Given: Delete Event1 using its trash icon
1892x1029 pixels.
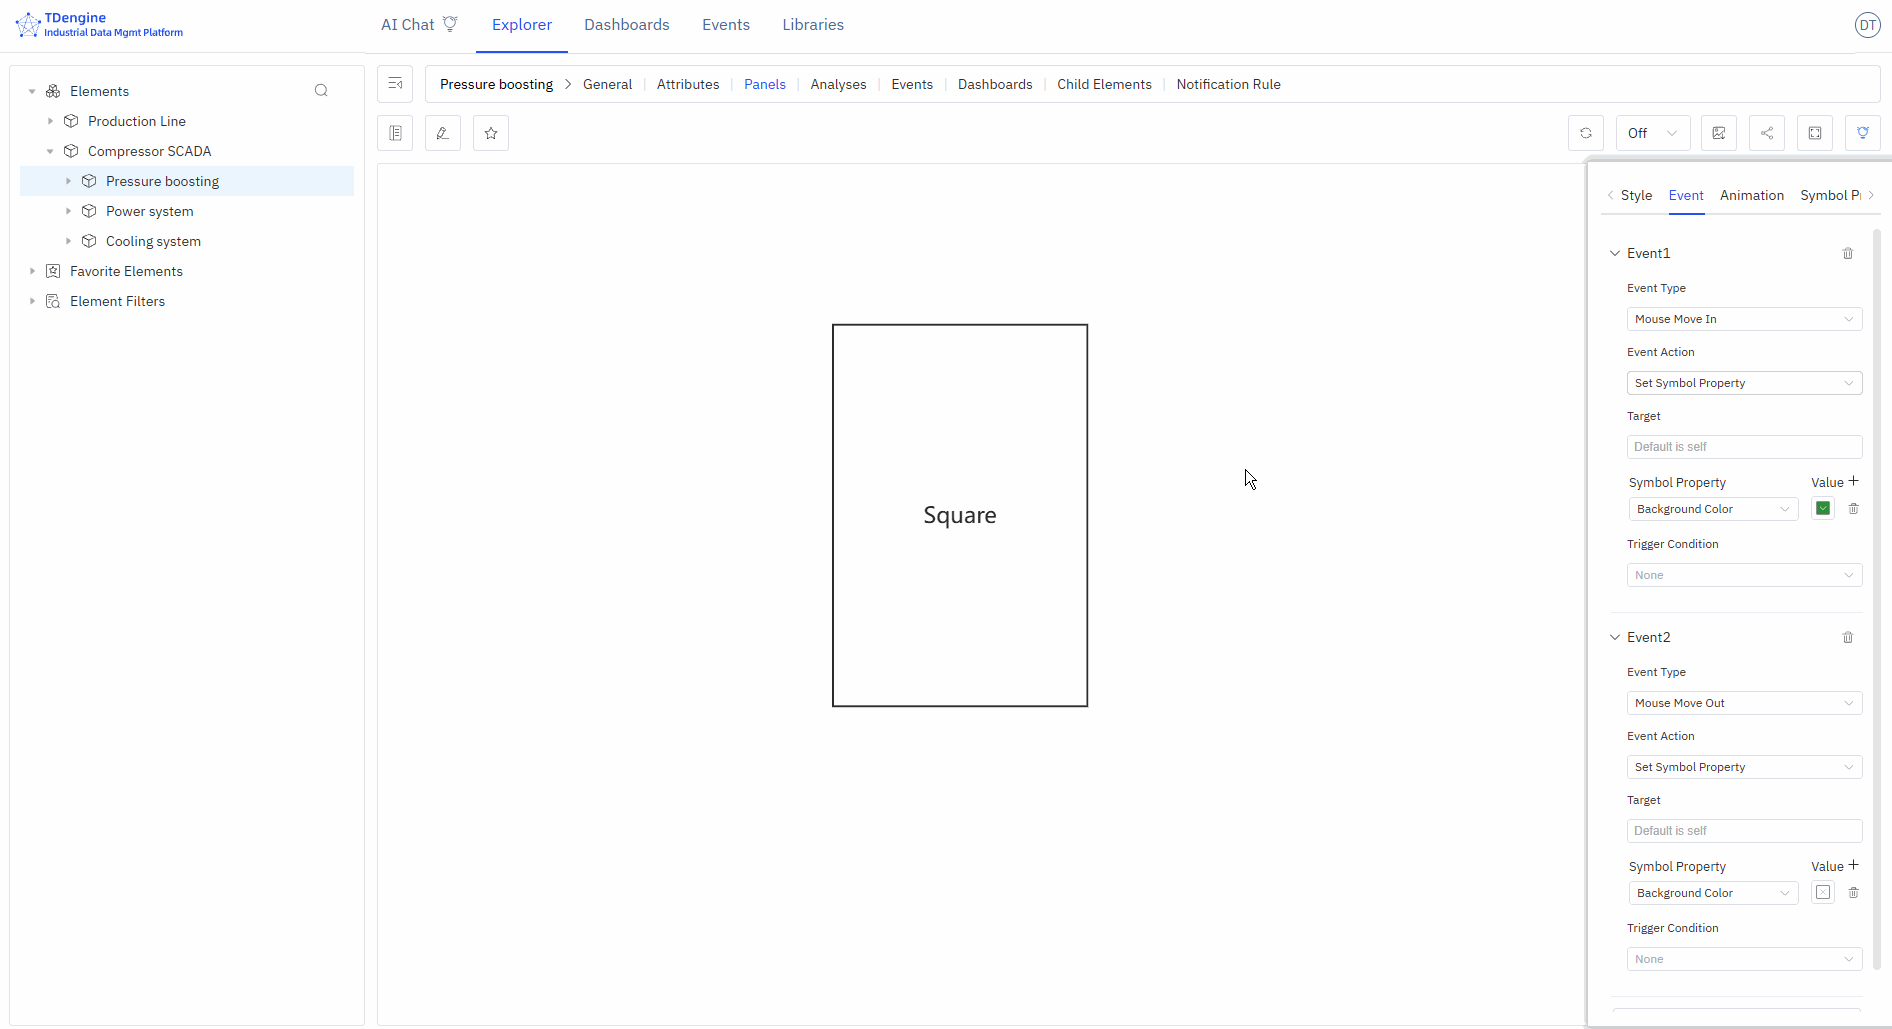Looking at the screenshot, I should (x=1848, y=254).
